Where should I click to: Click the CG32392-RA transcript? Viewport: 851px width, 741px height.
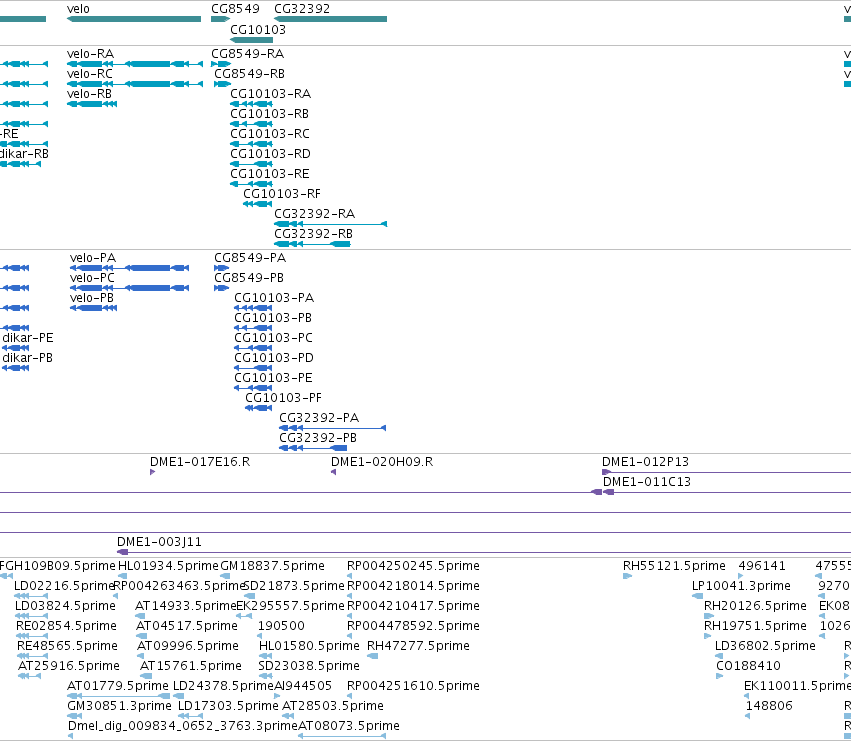tap(331, 224)
